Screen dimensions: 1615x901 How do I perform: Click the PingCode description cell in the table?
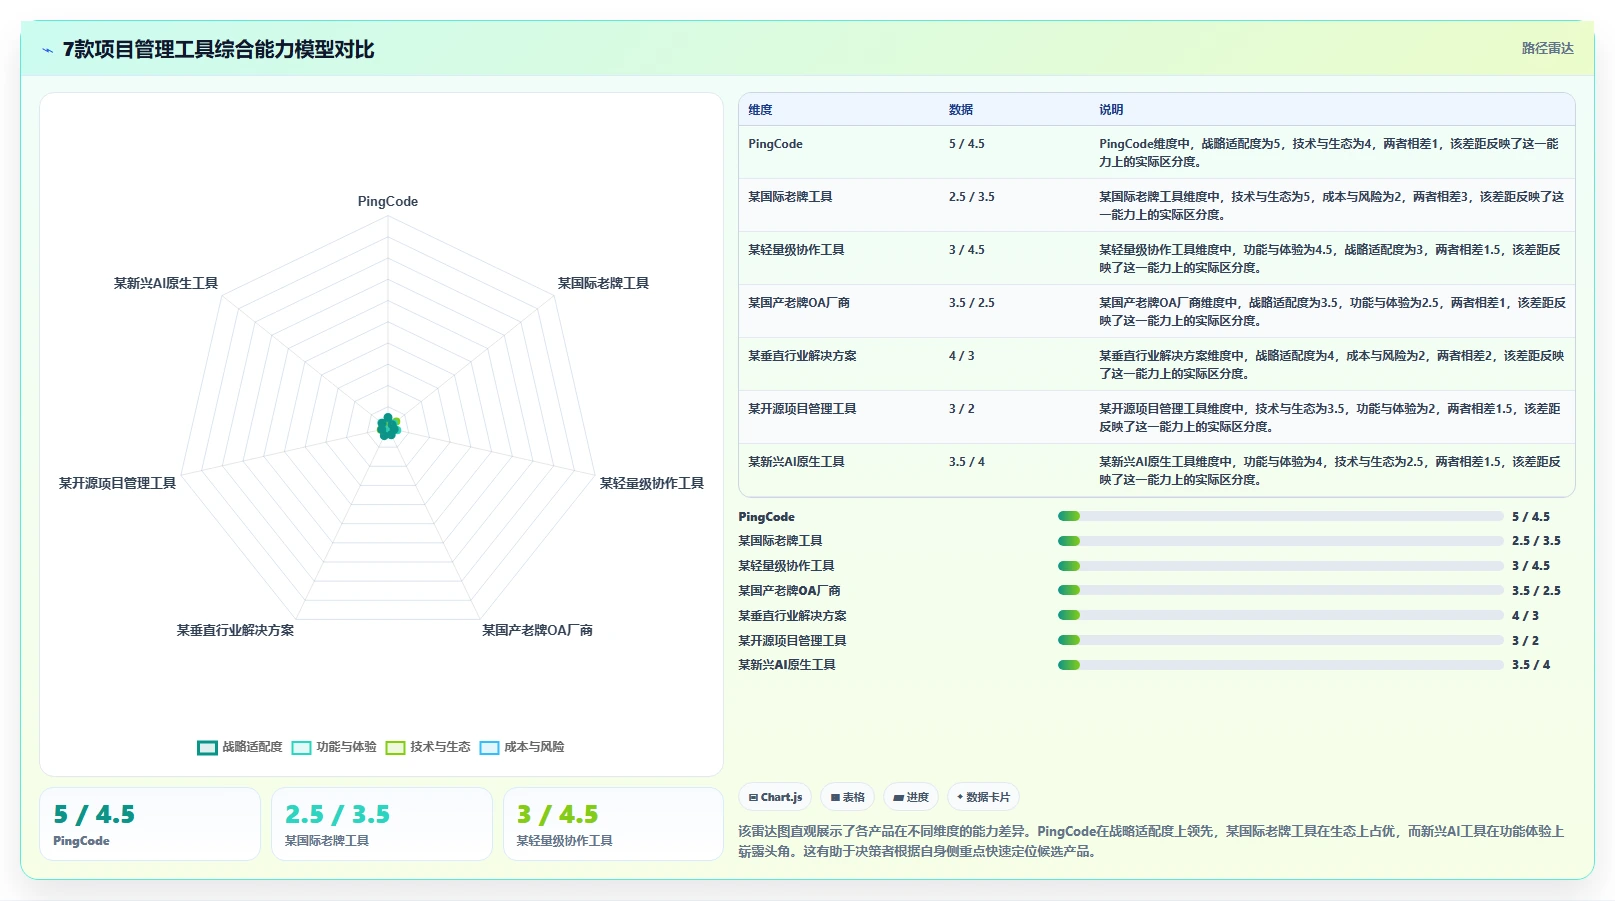click(1331, 152)
